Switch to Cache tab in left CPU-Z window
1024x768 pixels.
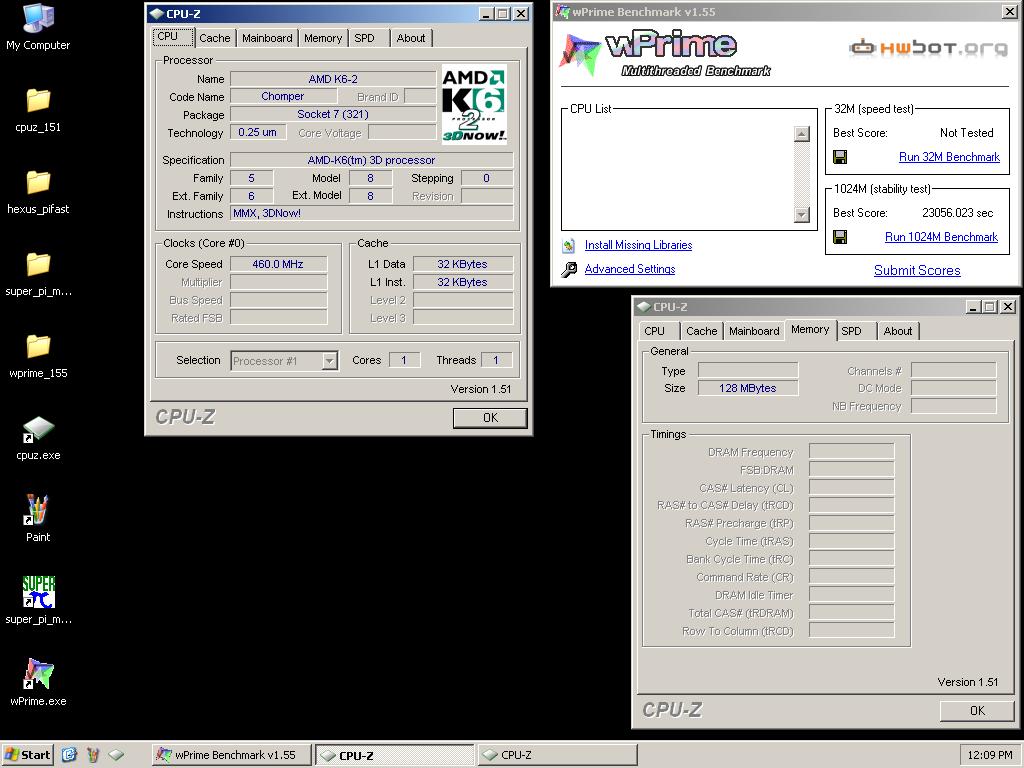[x=215, y=39]
